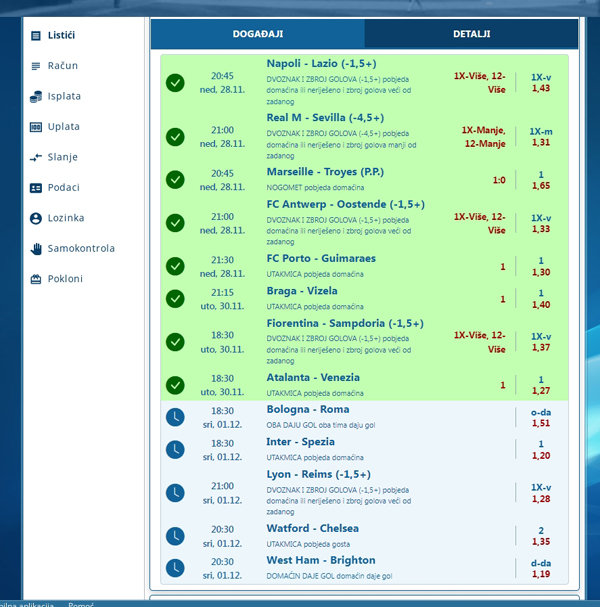Image resolution: width=600 pixels, height=607 pixels.
Task: Click the Samokontrola hand icon
Action: pyautogui.click(x=36, y=248)
